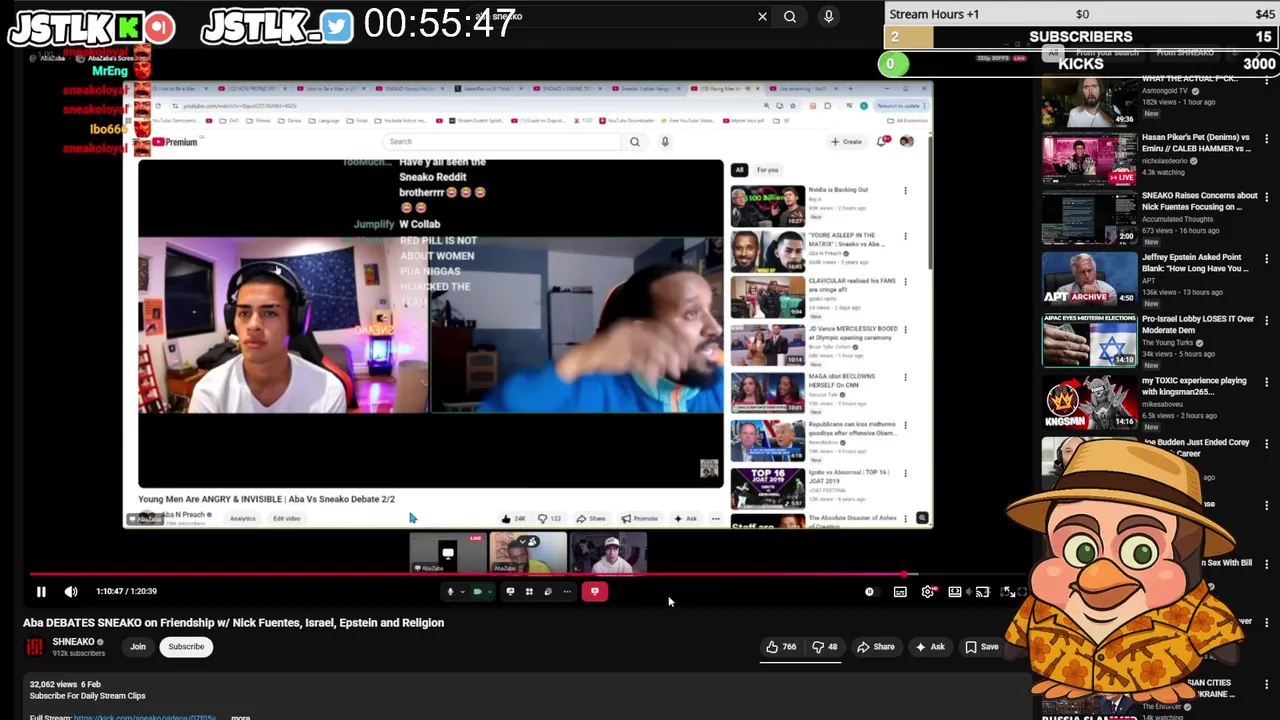Image resolution: width=1280 pixels, height=720 pixels.
Task: Expand description with the 'more' link
Action: point(240,716)
